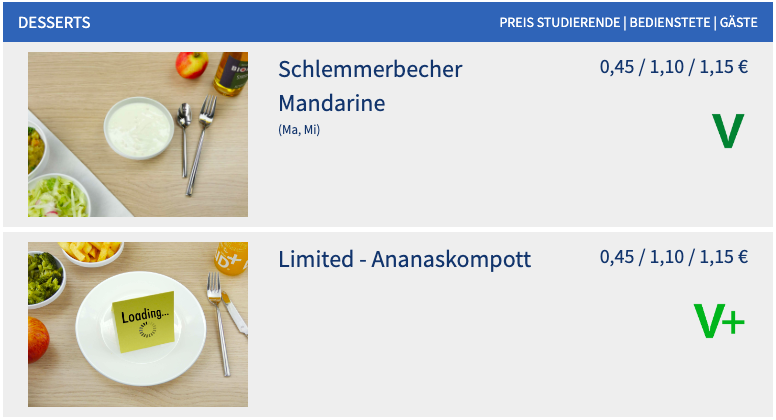This screenshot has width=776, height=420.
Task: Show allergen info (Ma, Mi) note
Action: click(299, 130)
